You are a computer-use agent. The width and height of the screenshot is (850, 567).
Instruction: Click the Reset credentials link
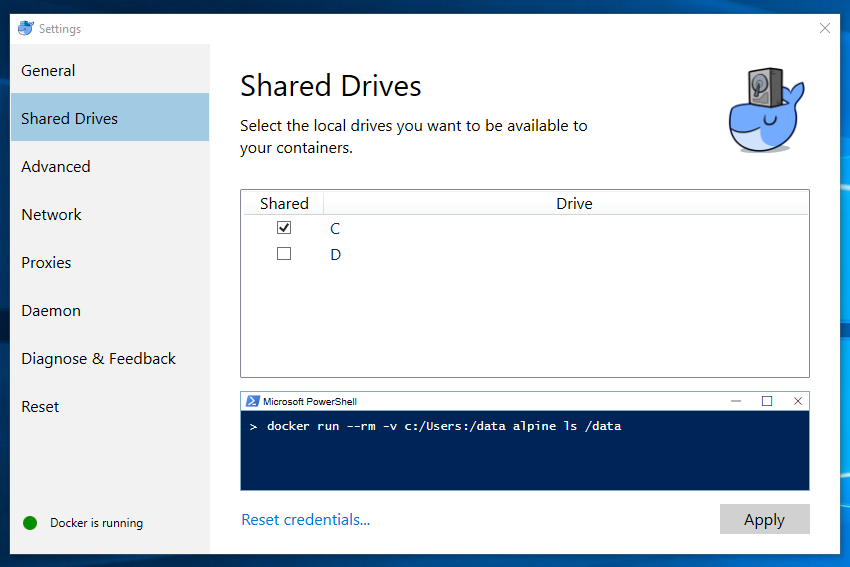point(306,520)
